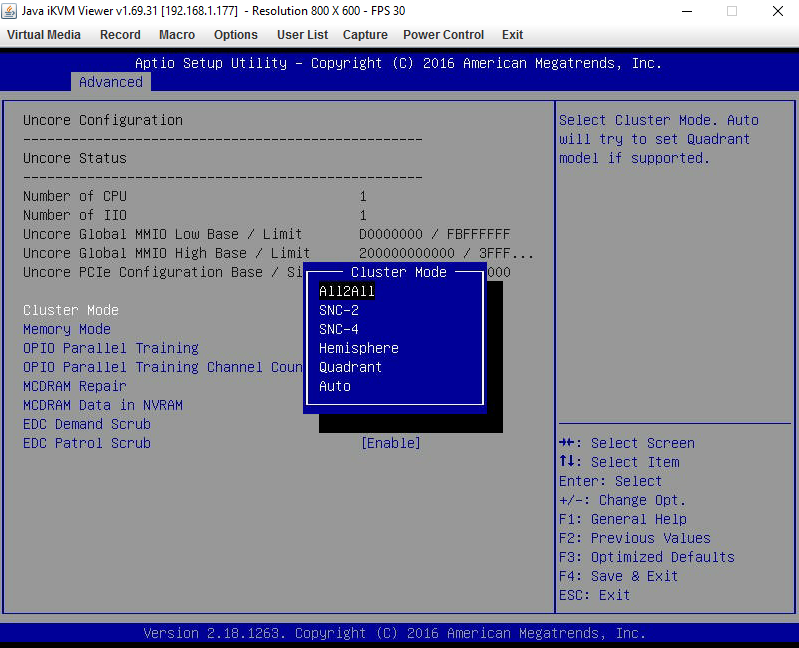Select the EDC Demand Scrub setting

coord(87,424)
